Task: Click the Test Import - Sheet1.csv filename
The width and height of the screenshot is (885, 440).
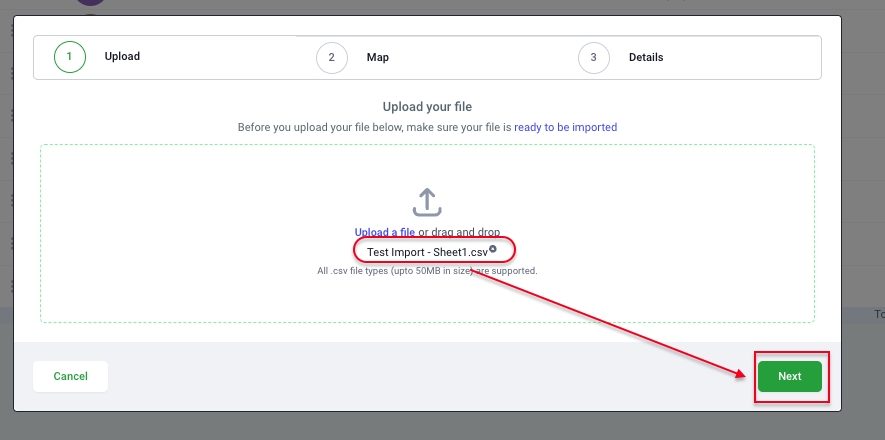Action: [x=426, y=252]
